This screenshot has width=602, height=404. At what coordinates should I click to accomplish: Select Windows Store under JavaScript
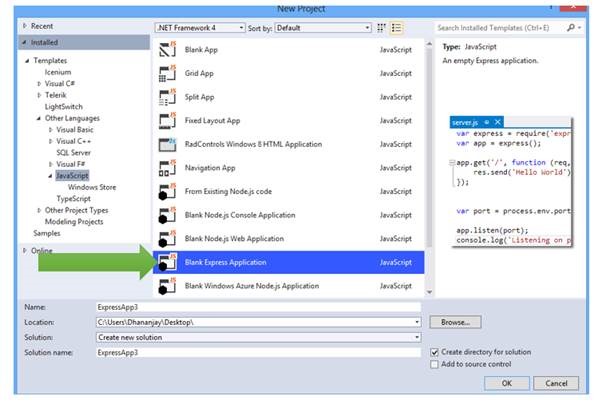(x=92, y=187)
